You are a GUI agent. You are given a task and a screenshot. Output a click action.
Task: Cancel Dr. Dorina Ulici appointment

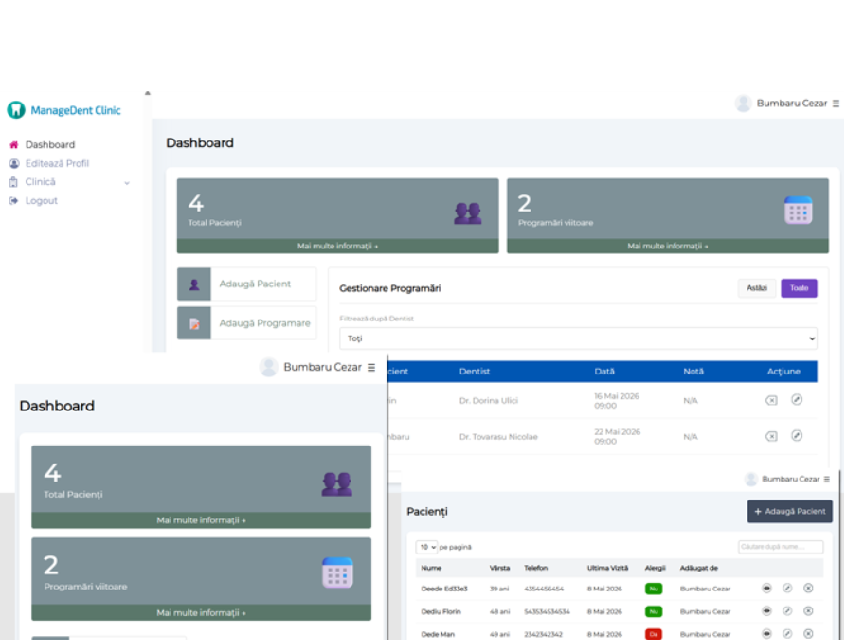click(771, 400)
